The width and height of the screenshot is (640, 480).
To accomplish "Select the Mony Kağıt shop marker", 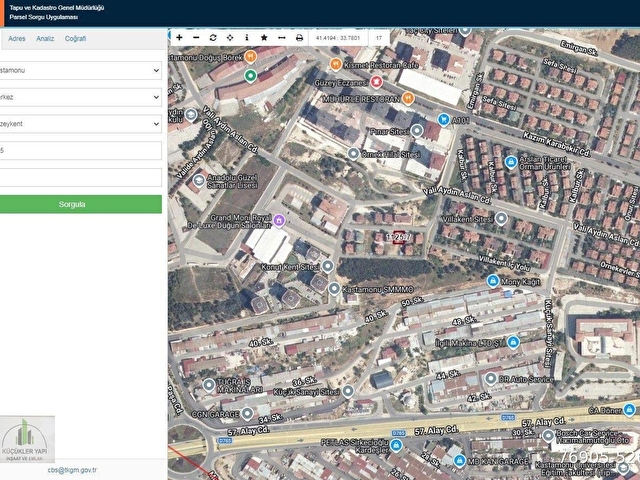I will pyautogui.click(x=493, y=281).
